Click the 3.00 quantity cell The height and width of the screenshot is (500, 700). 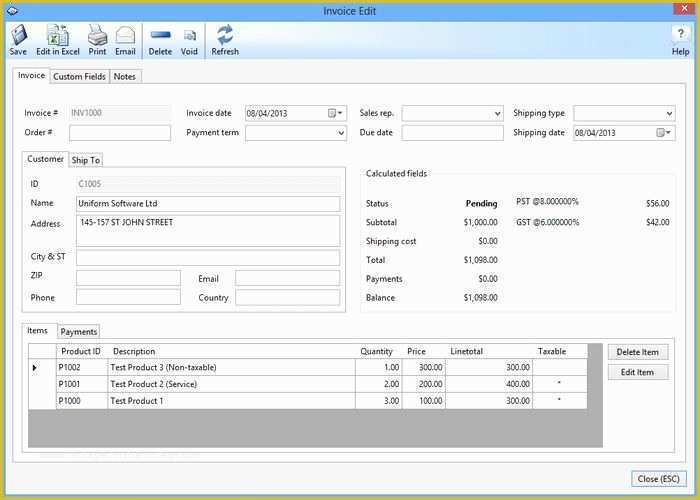coord(379,401)
